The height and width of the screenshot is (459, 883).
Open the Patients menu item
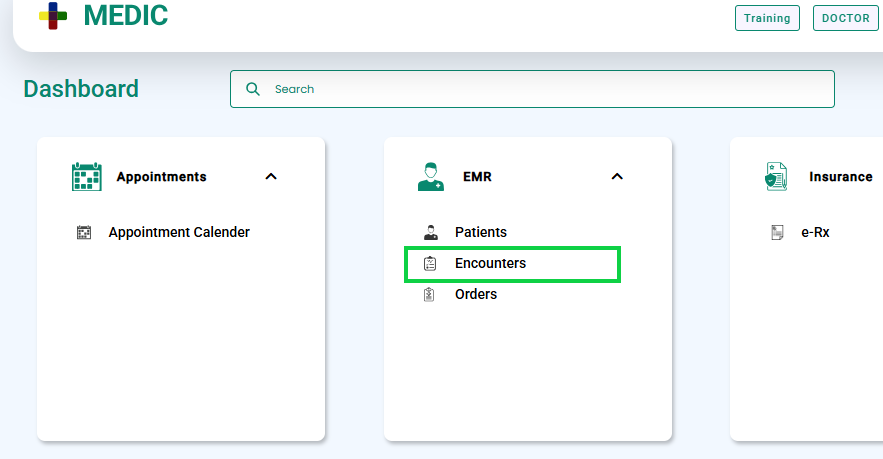[x=481, y=232]
